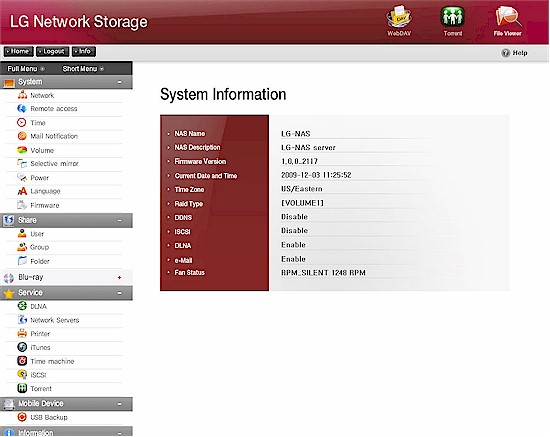
Task: Open the Time machine icon
Action: coord(22,361)
